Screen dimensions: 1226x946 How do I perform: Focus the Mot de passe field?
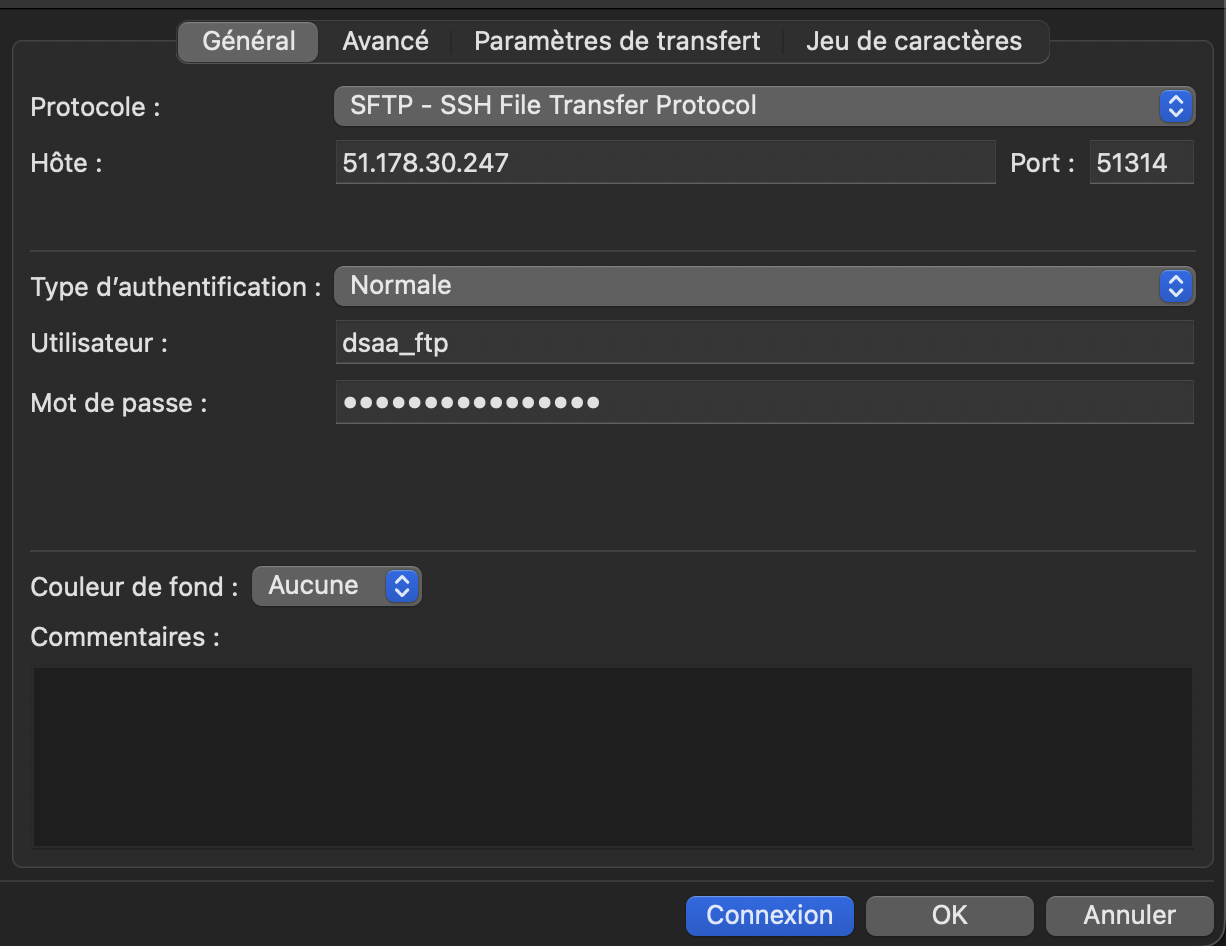tap(765, 402)
